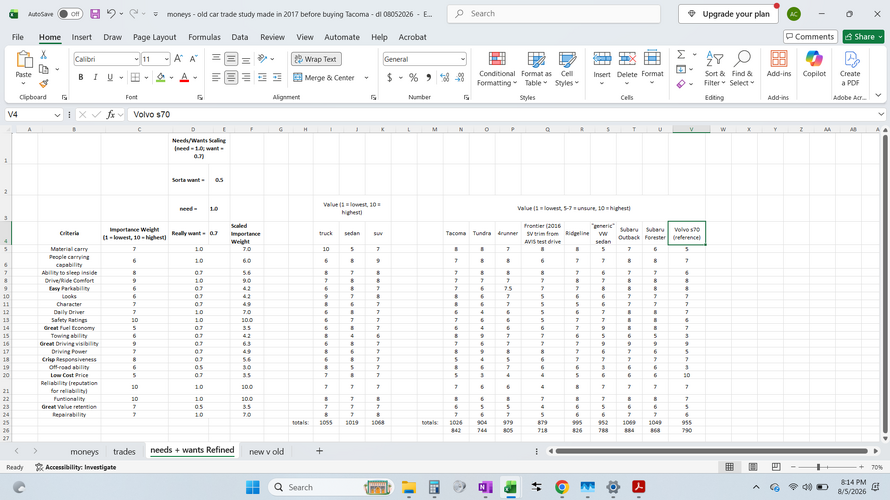Screen dimensions: 890x500
Task: Toggle Middle Align vertical alignment
Action: point(231,58)
